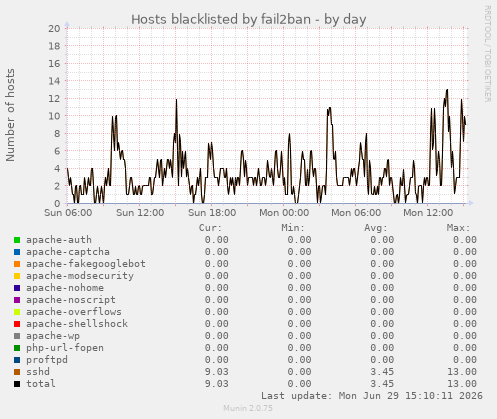Select the apache-noscript legend label
This screenshot has width=497, height=419.
tap(71, 300)
